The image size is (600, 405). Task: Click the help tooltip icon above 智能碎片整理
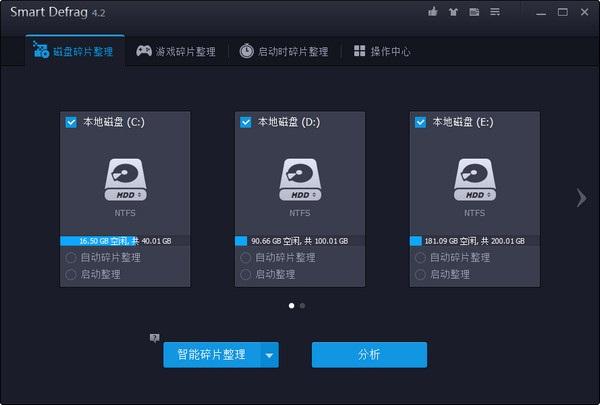point(155,338)
